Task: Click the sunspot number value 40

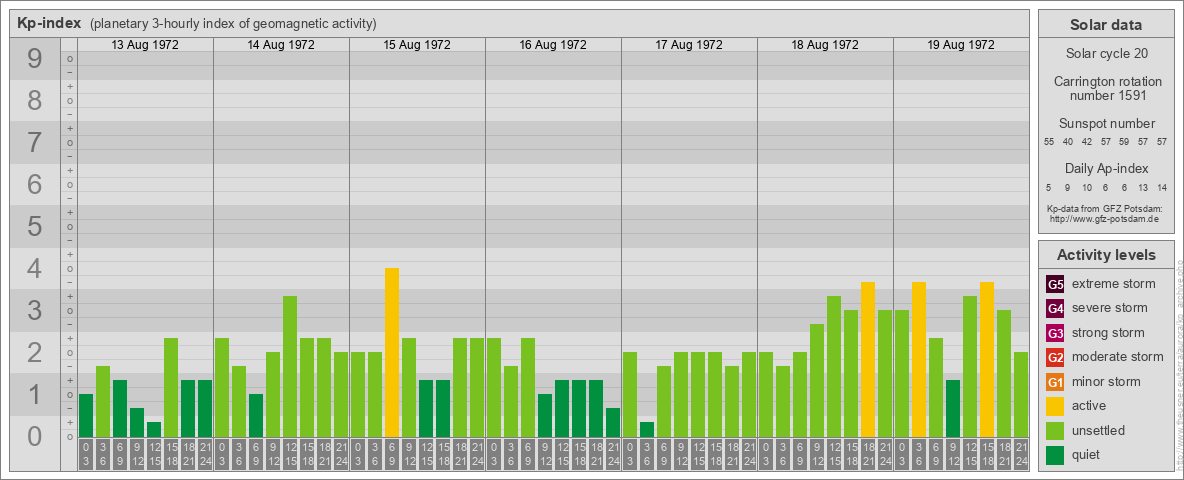Action: pos(1068,142)
